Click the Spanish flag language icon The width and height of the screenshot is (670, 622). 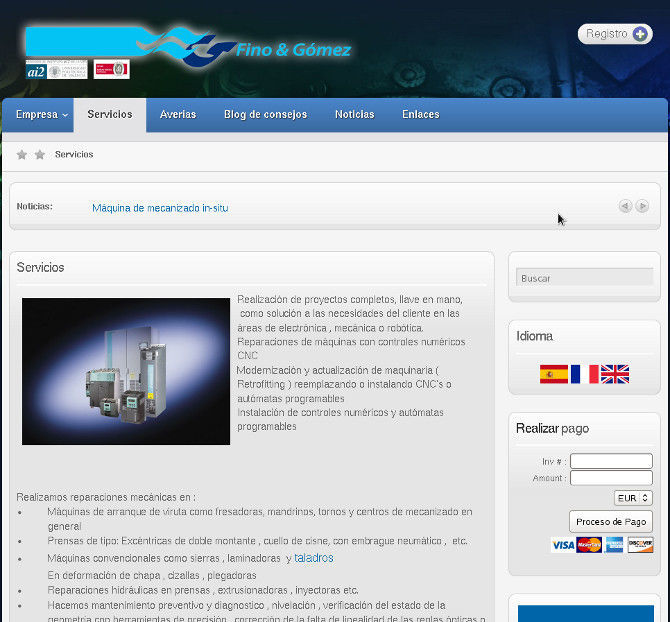[x=553, y=374]
